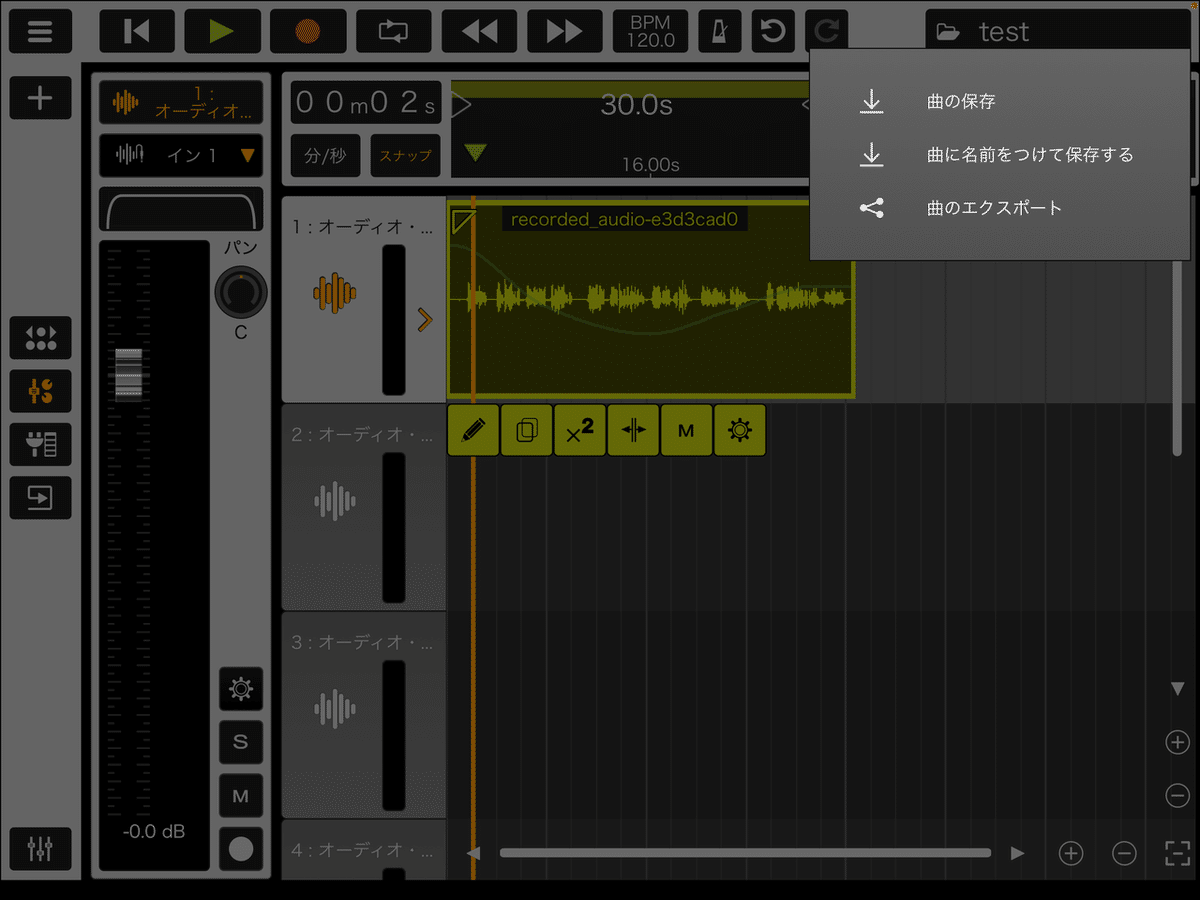Toggle loop playback
The width and height of the screenshot is (1200, 900).
coord(394,31)
